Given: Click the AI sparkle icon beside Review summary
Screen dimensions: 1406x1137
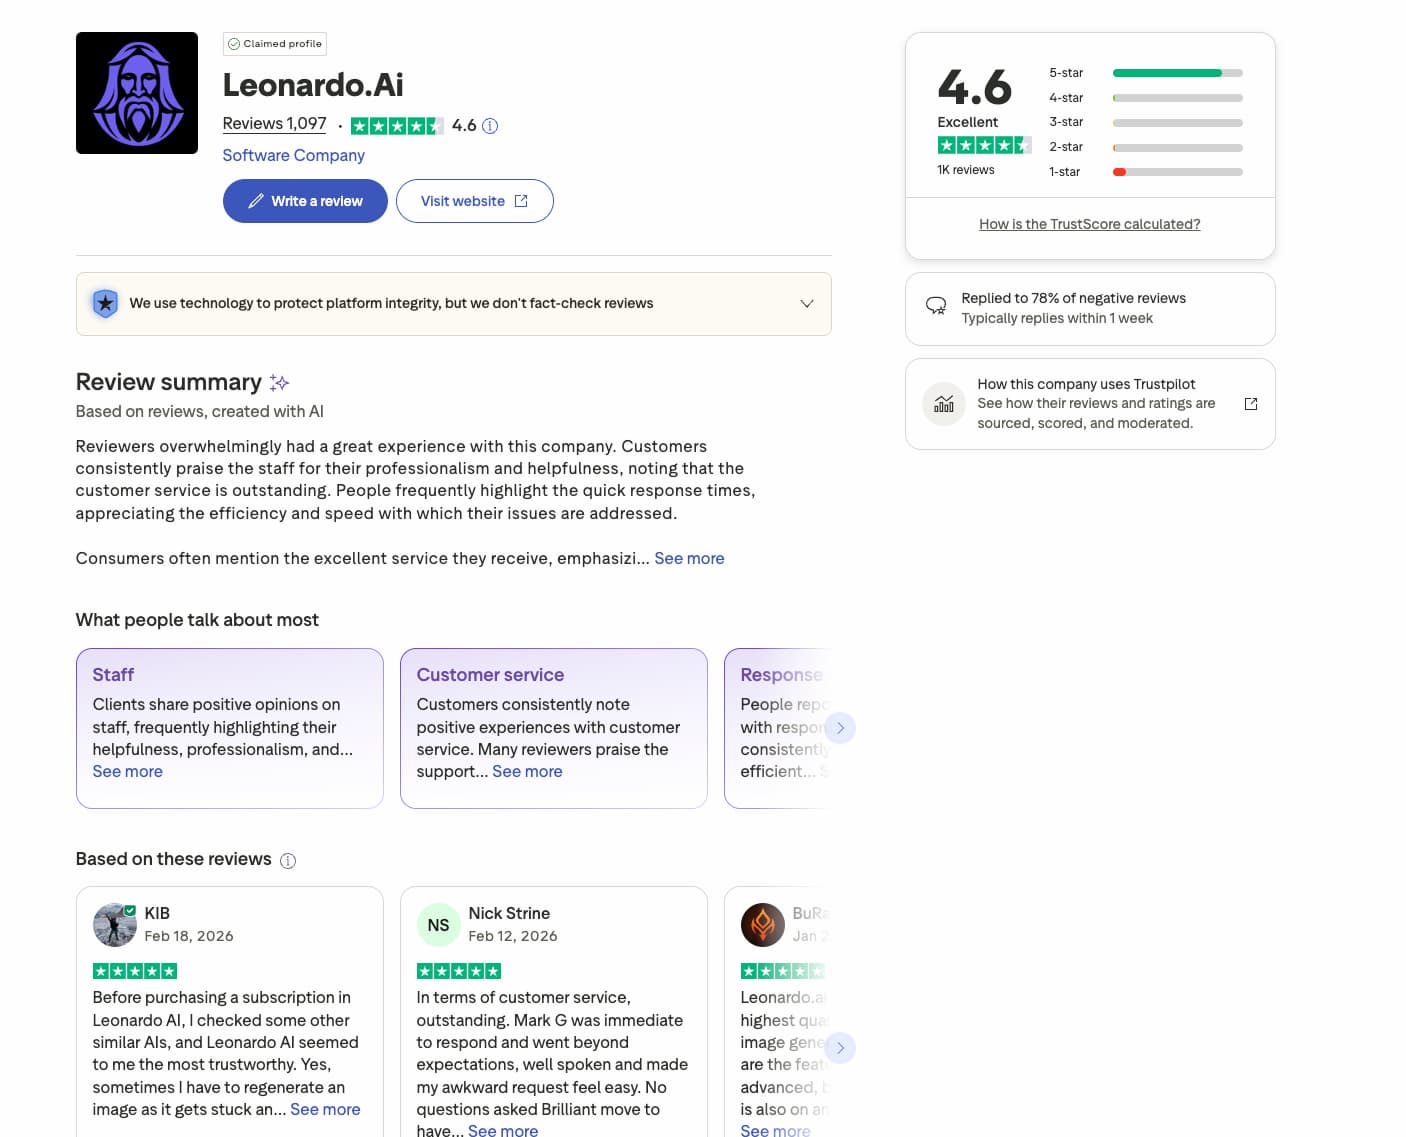Looking at the screenshot, I should pyautogui.click(x=278, y=382).
